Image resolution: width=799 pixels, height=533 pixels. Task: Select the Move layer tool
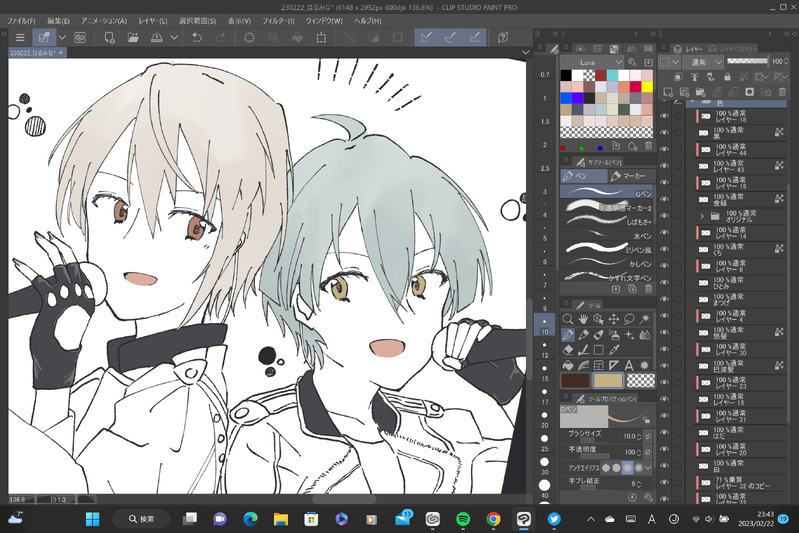(x=614, y=319)
